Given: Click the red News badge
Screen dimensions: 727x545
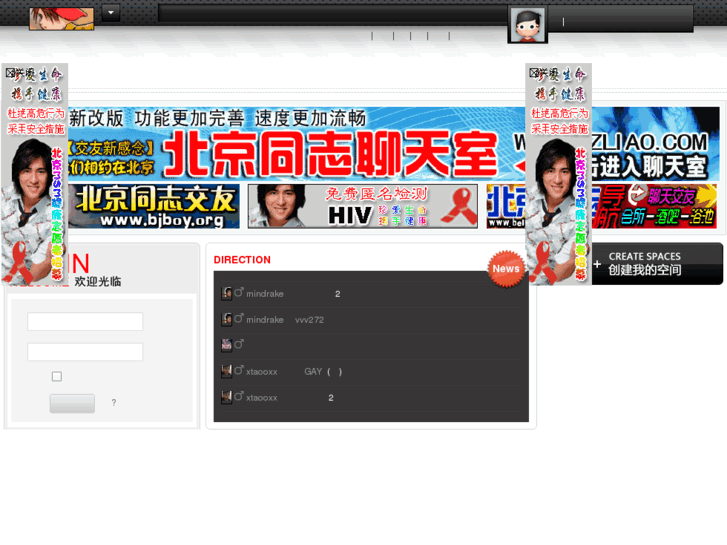Looking at the screenshot, I should [x=506, y=269].
